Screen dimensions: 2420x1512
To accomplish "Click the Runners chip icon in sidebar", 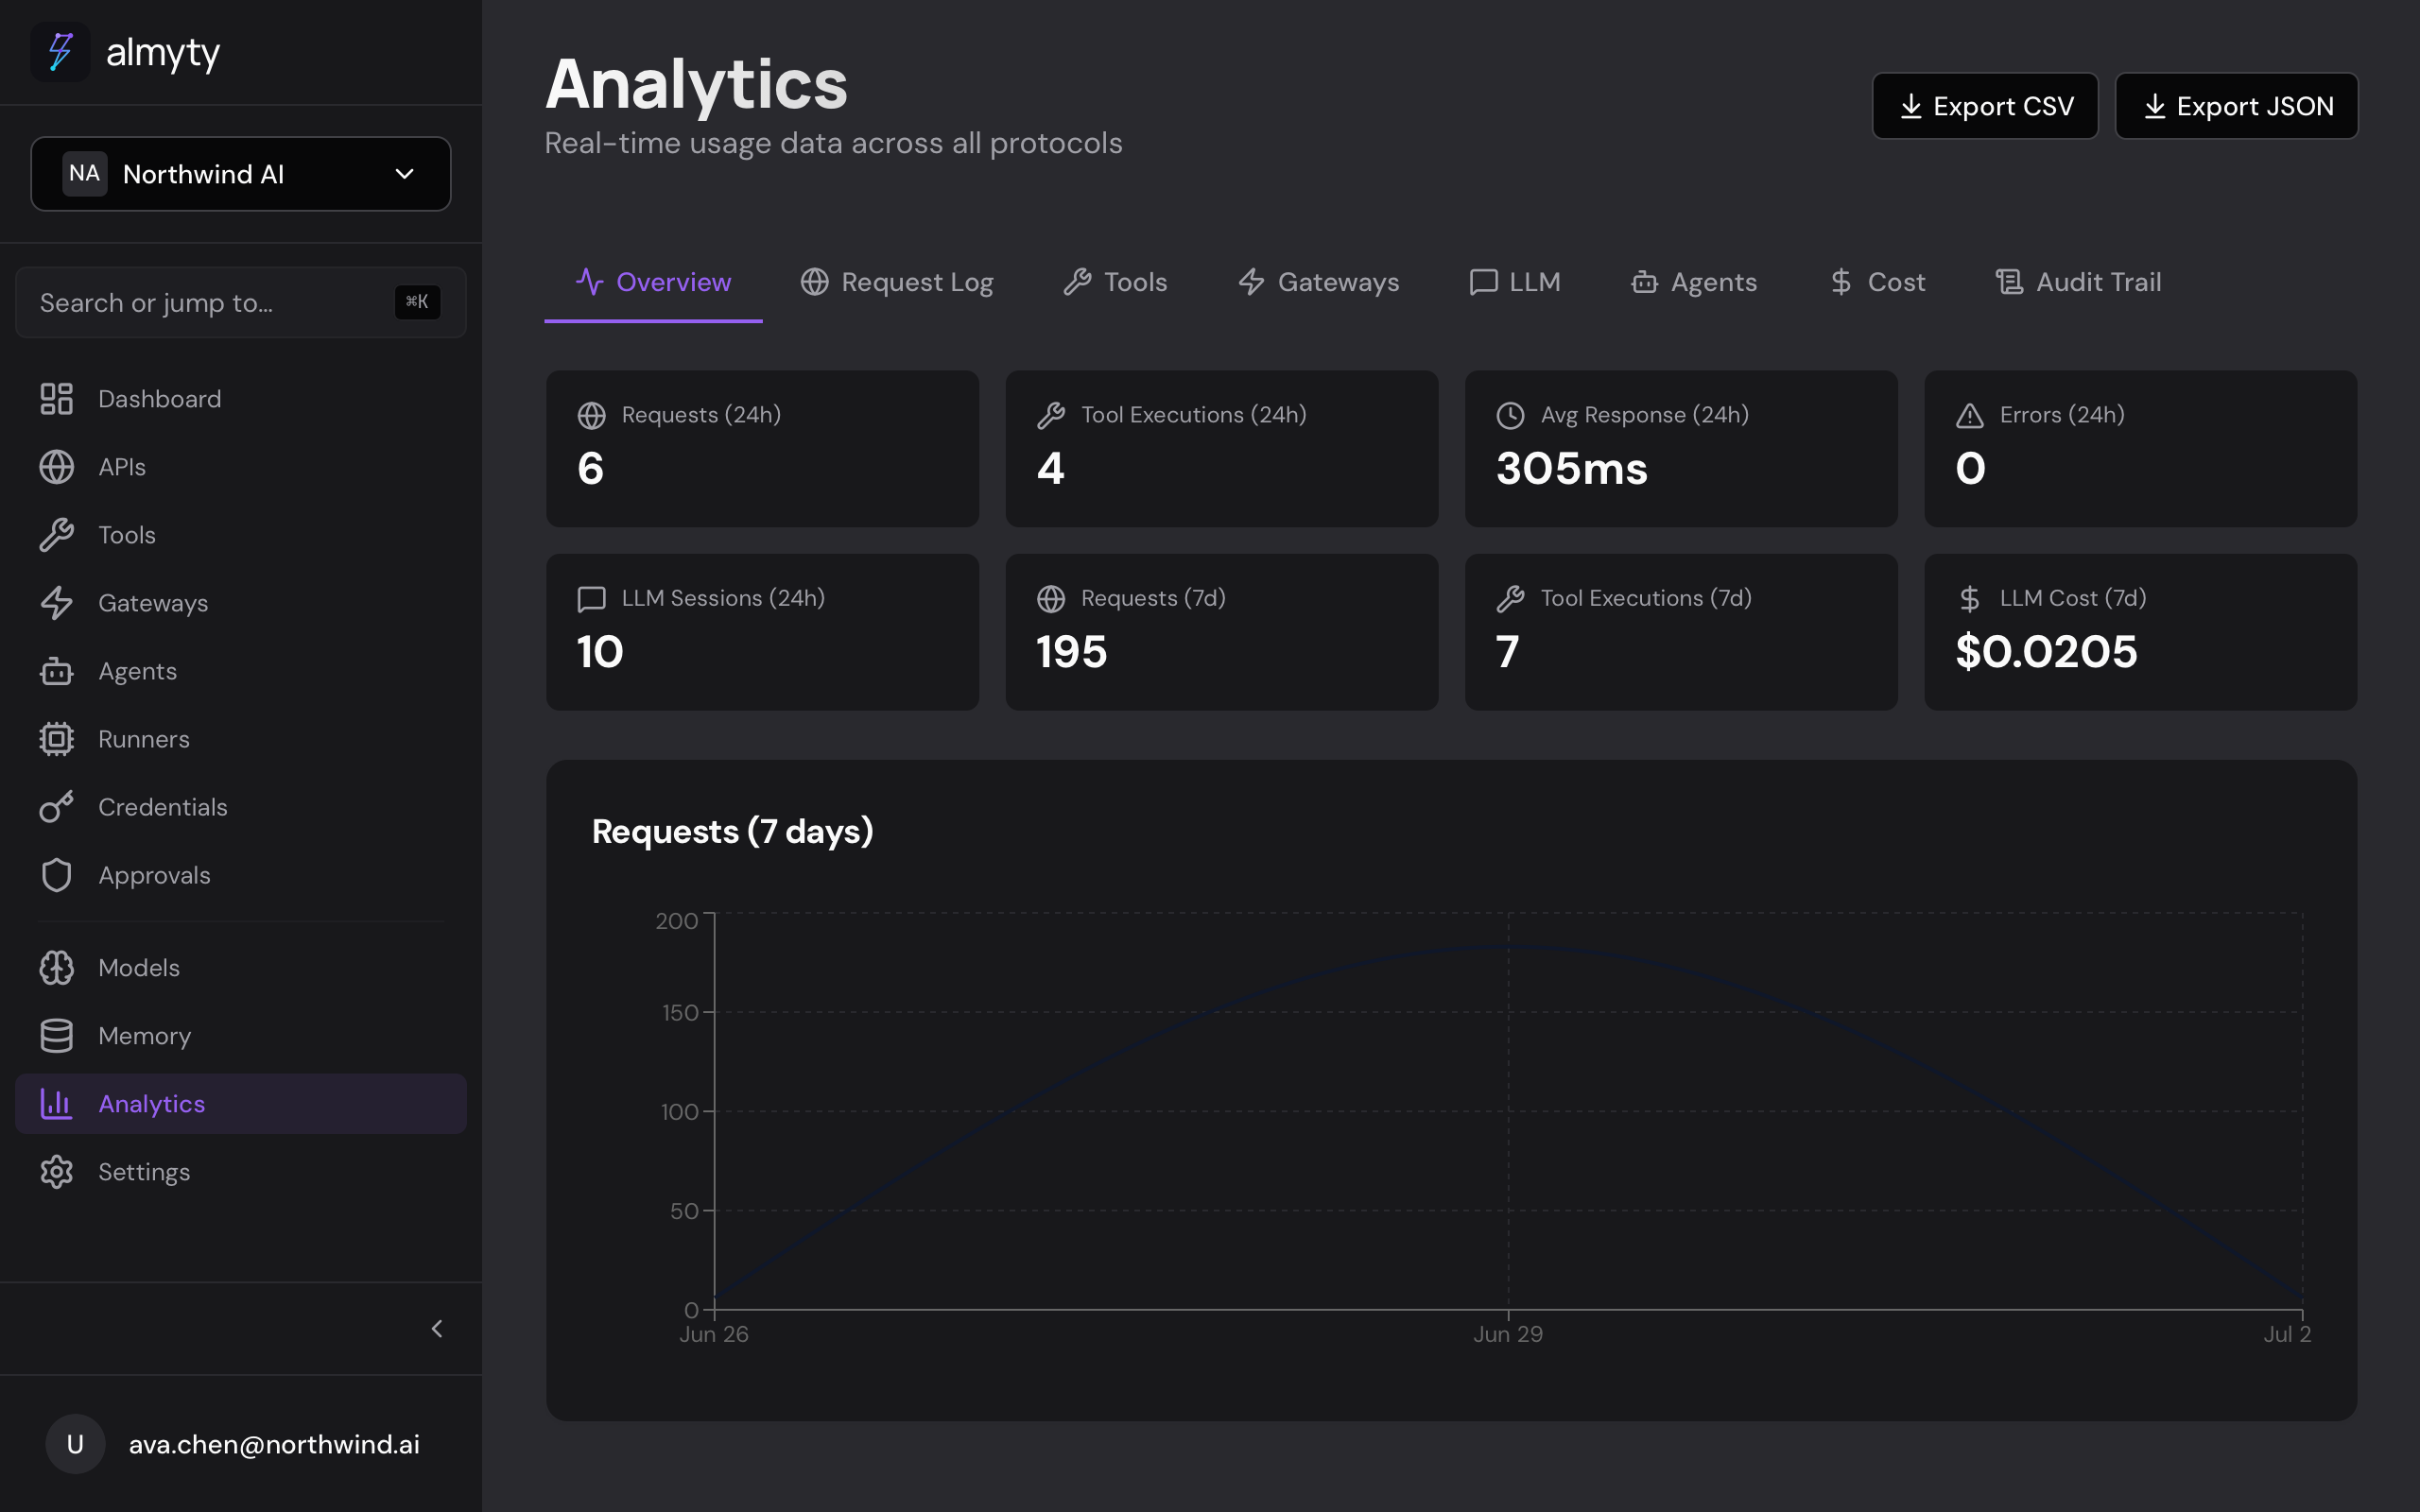I will [x=56, y=739].
